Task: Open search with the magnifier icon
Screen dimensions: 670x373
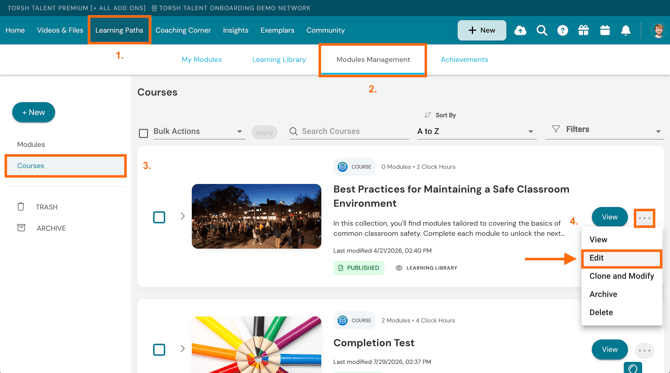Action: point(541,30)
